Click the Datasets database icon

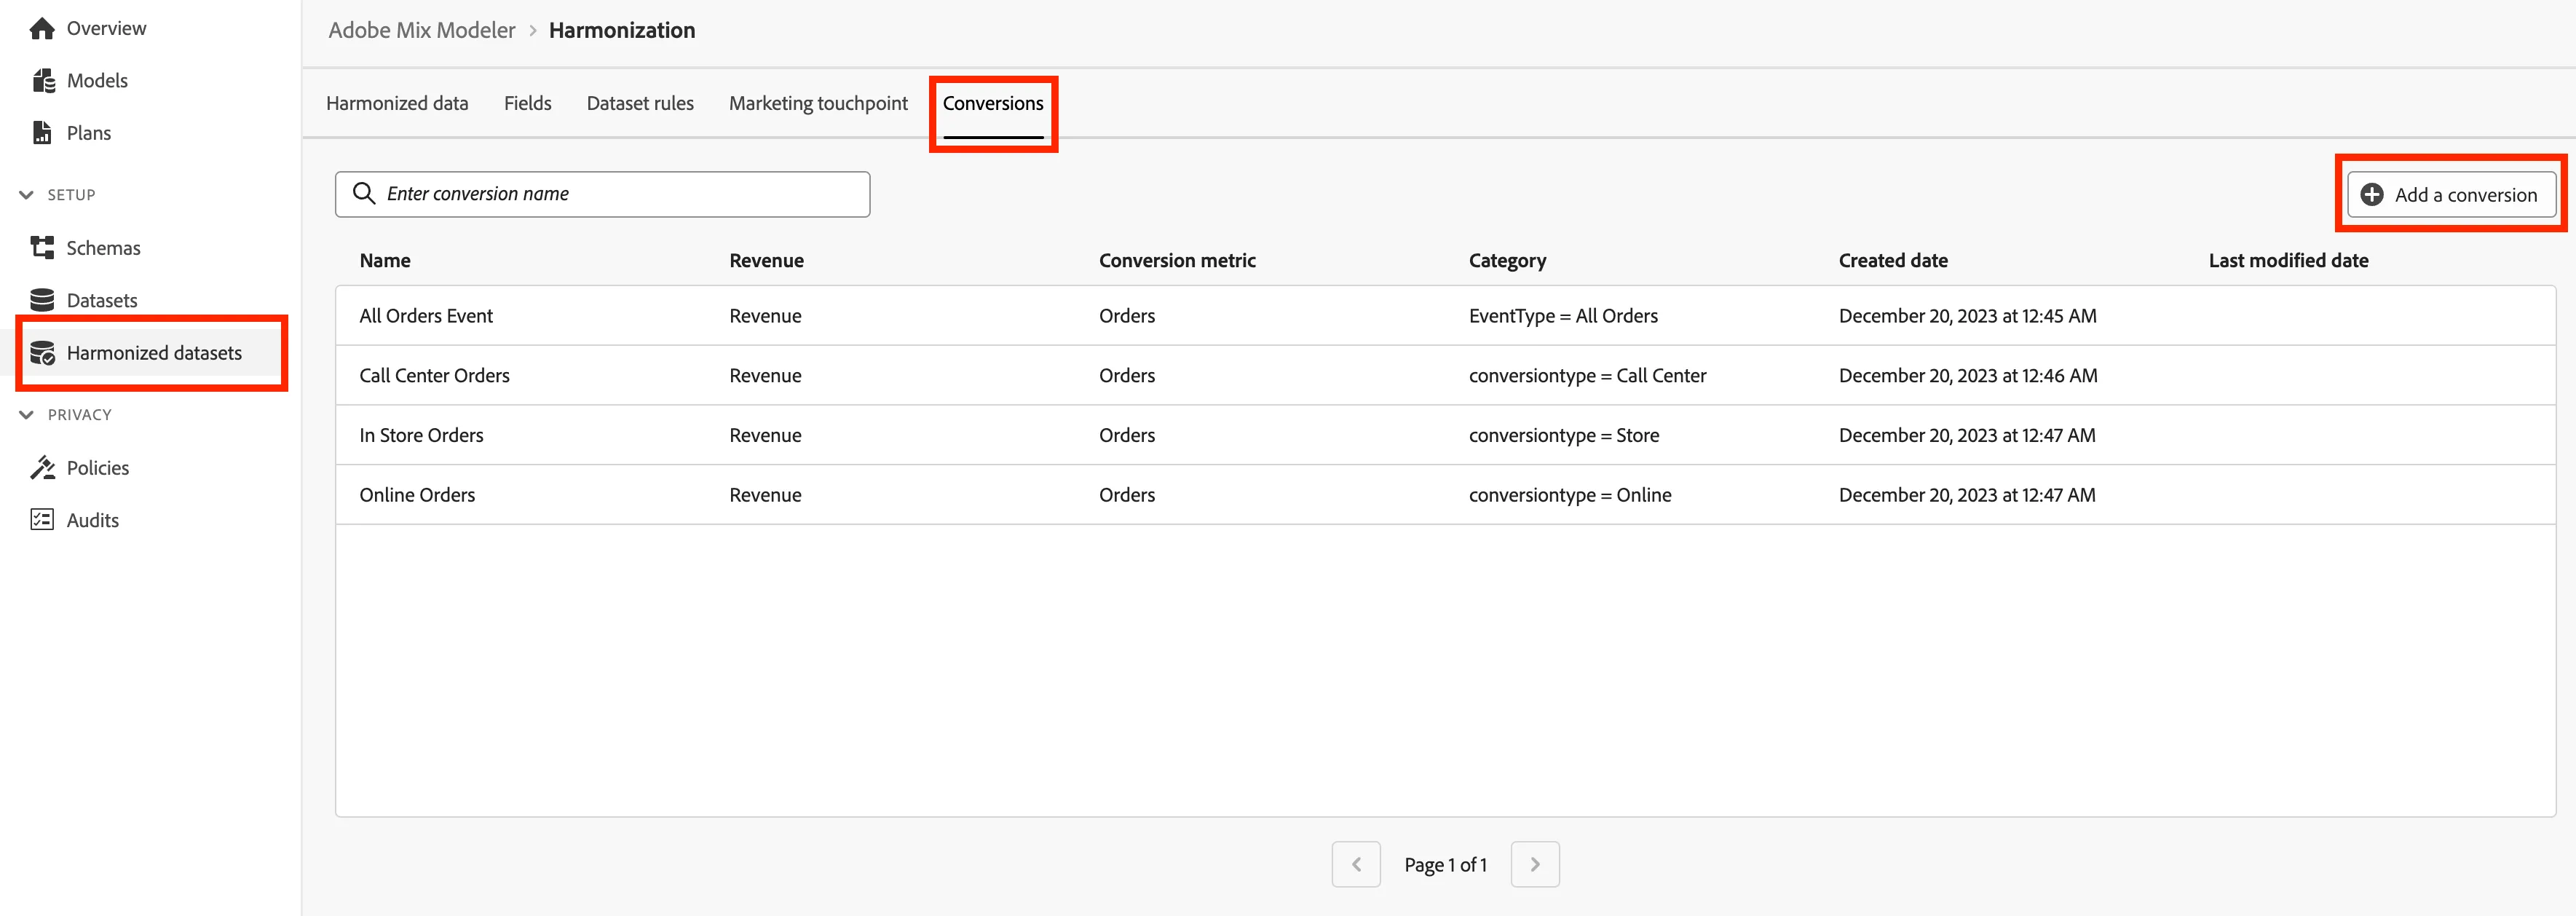[42, 300]
